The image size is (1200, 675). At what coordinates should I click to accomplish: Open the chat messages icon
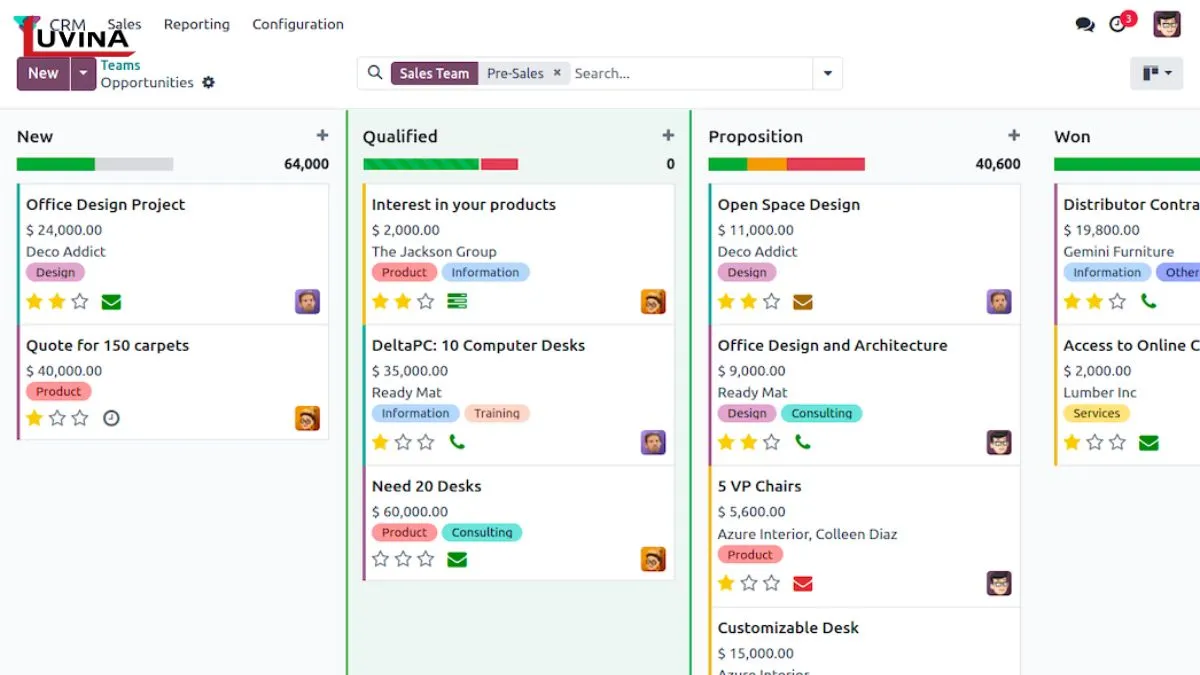[x=1084, y=24]
